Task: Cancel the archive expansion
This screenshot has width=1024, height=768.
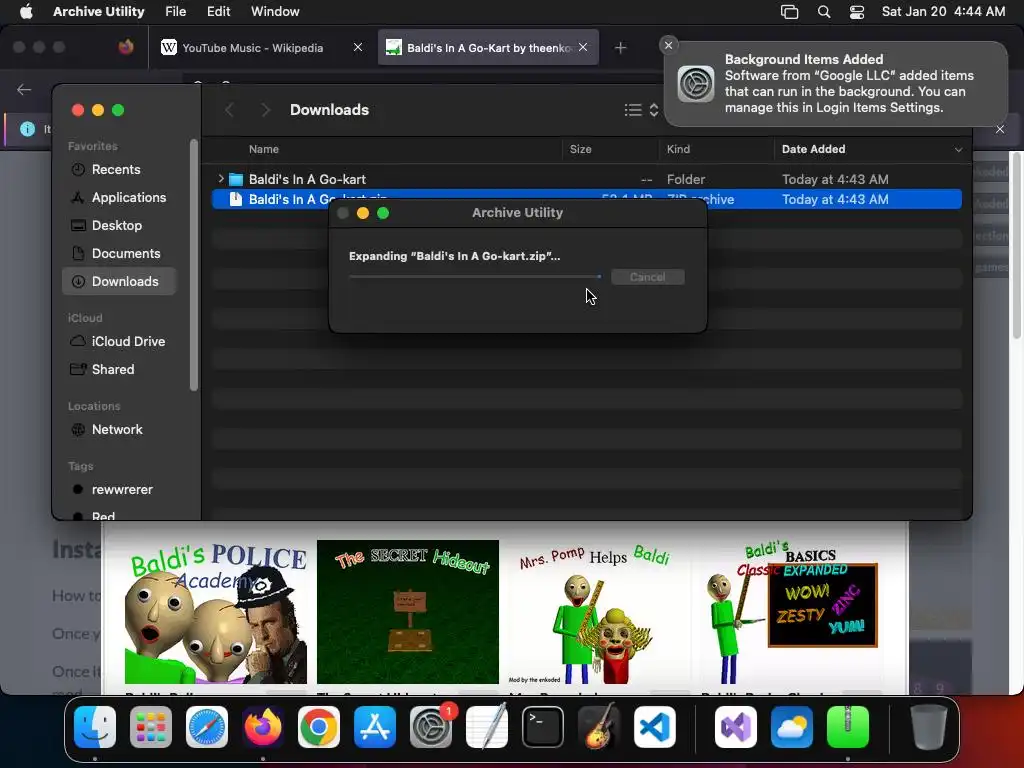Action: pos(648,277)
